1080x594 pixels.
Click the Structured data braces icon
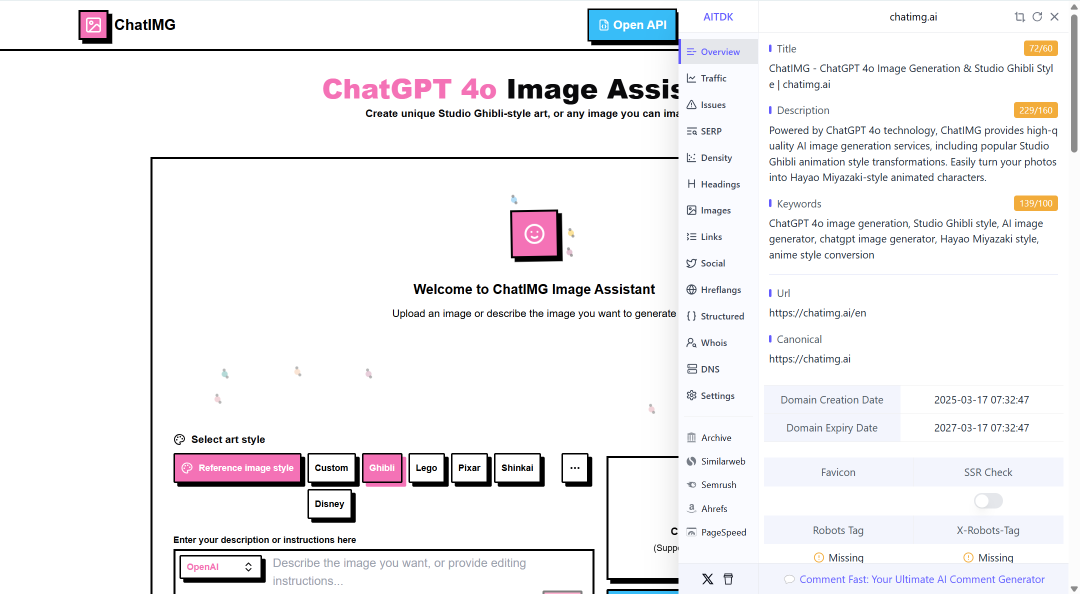[x=692, y=316]
